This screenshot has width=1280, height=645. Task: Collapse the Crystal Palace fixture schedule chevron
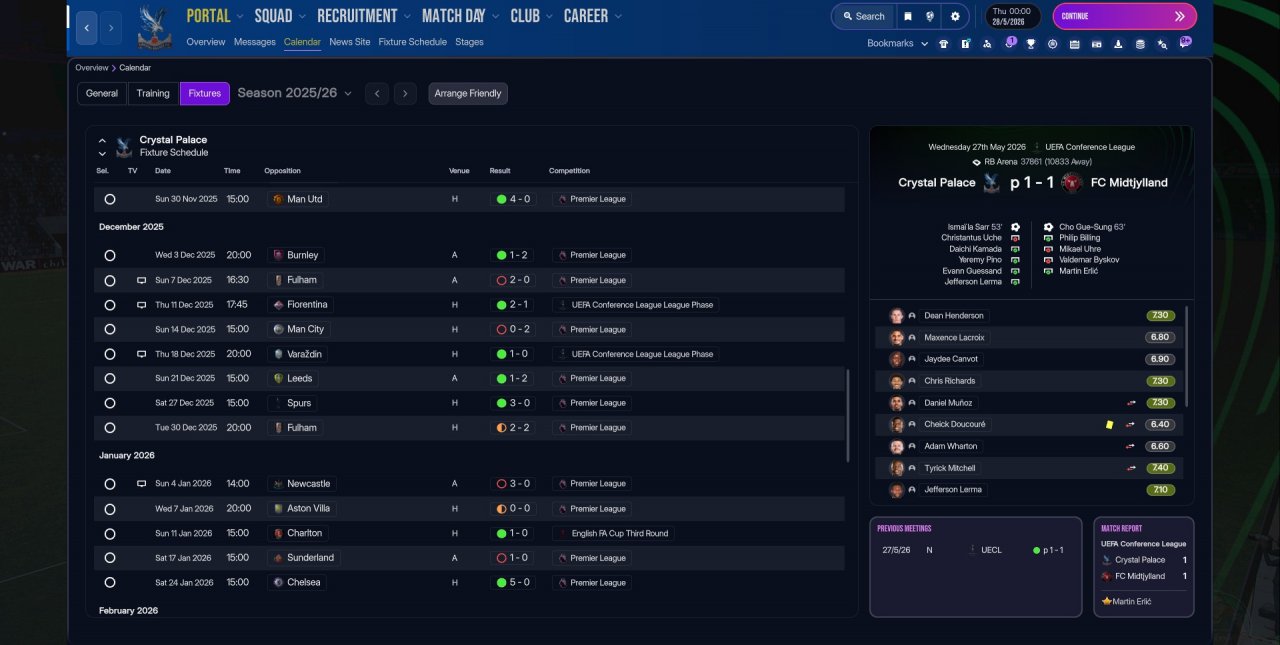pos(102,140)
